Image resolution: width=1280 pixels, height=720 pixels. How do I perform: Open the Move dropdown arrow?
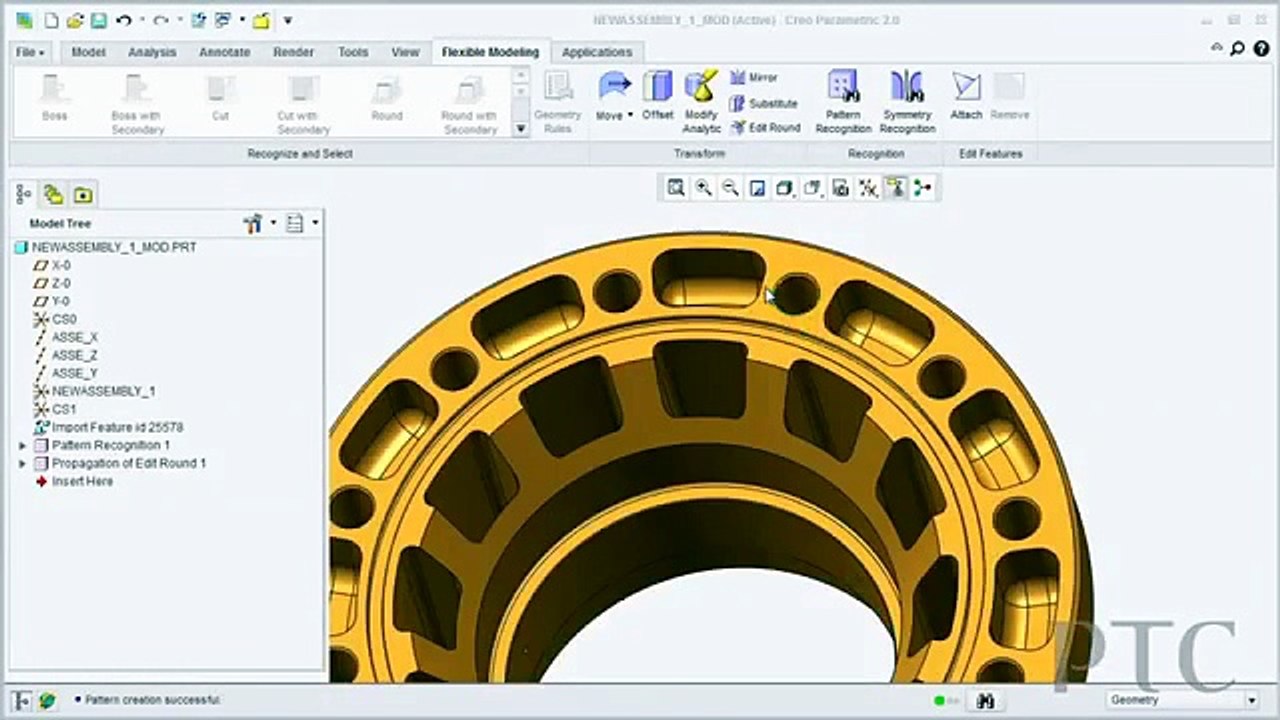click(x=630, y=116)
